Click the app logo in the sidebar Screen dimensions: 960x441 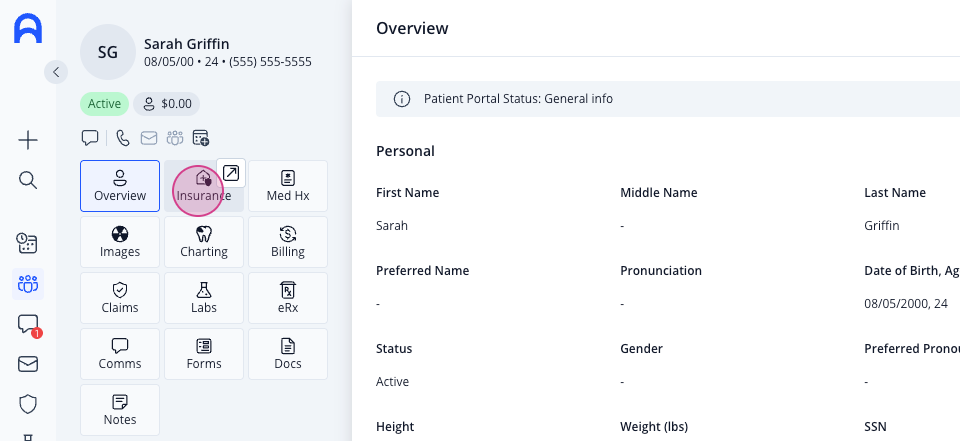[28, 28]
